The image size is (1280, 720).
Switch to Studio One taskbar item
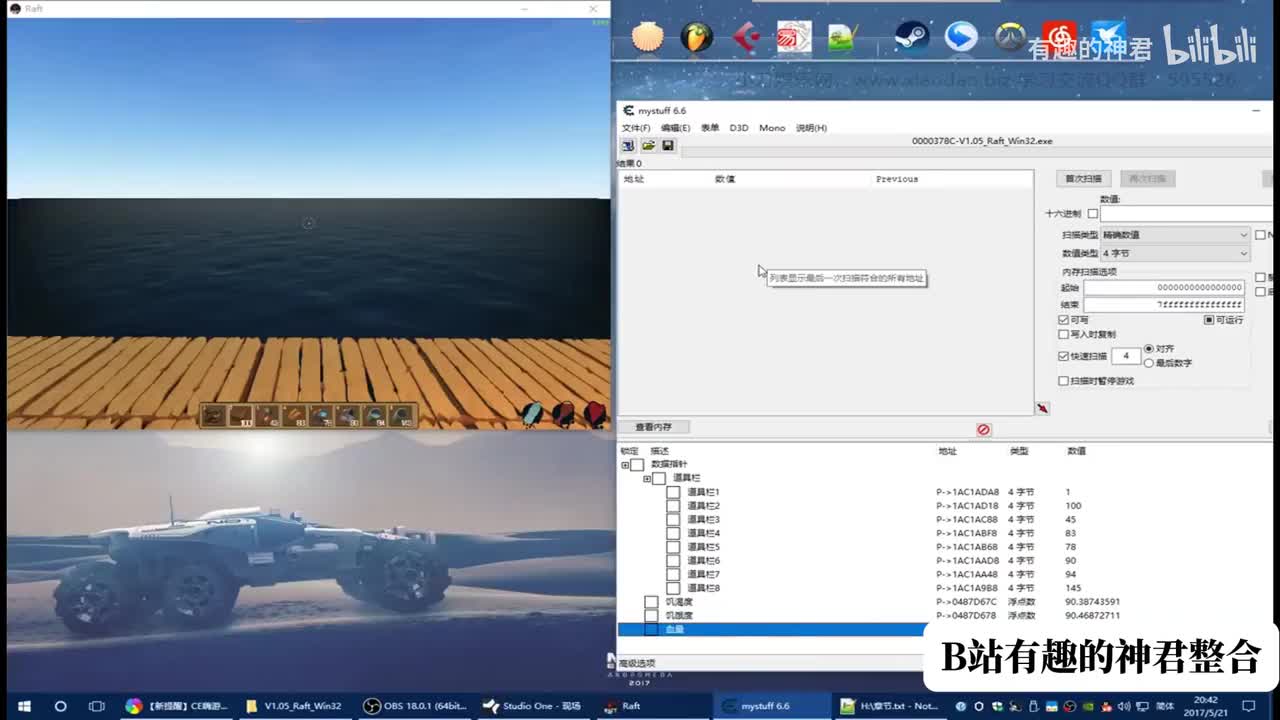point(533,706)
